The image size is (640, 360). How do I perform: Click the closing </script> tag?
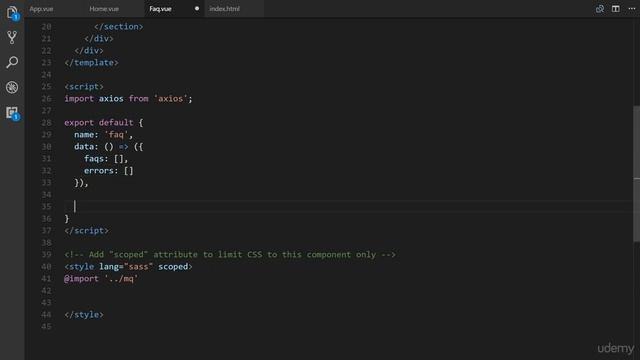tap(87, 231)
